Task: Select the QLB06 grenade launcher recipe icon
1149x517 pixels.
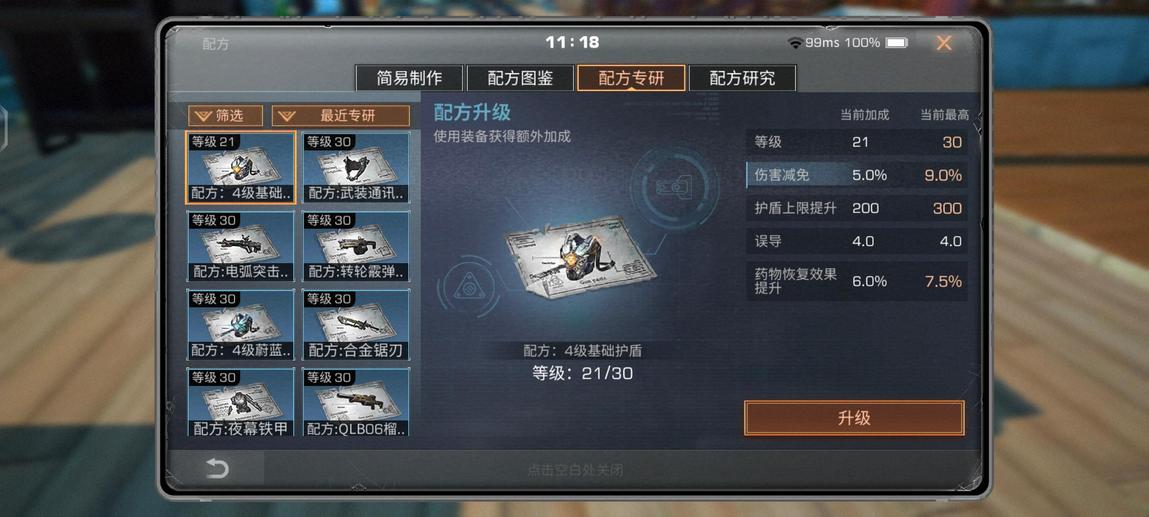Action: click(x=356, y=402)
